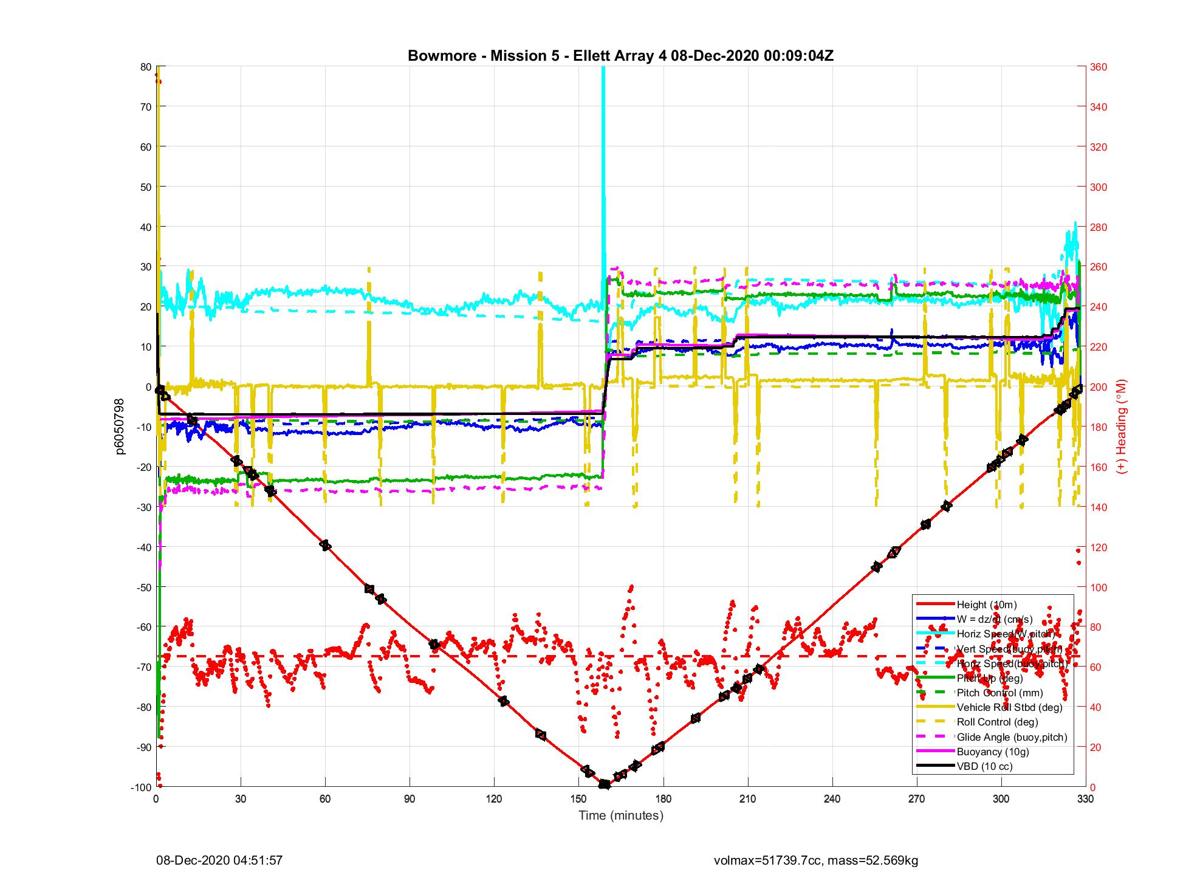The width and height of the screenshot is (1200, 885).
Task: Select right heading axis tick '160'
Action: pos(1098,467)
